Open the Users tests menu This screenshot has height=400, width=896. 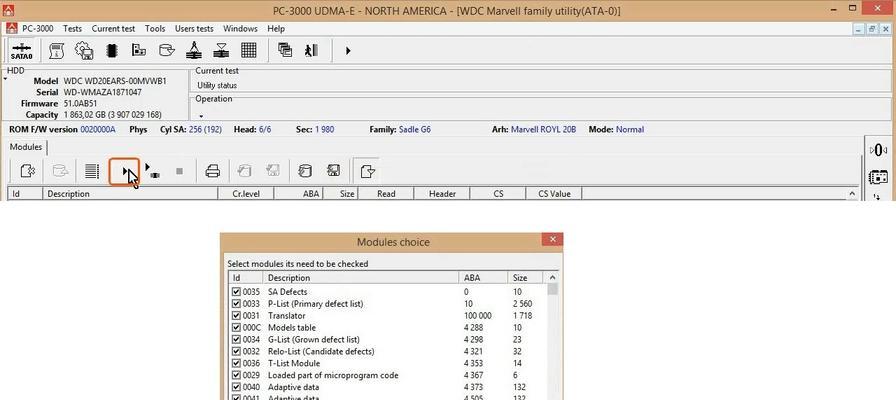coord(194,28)
